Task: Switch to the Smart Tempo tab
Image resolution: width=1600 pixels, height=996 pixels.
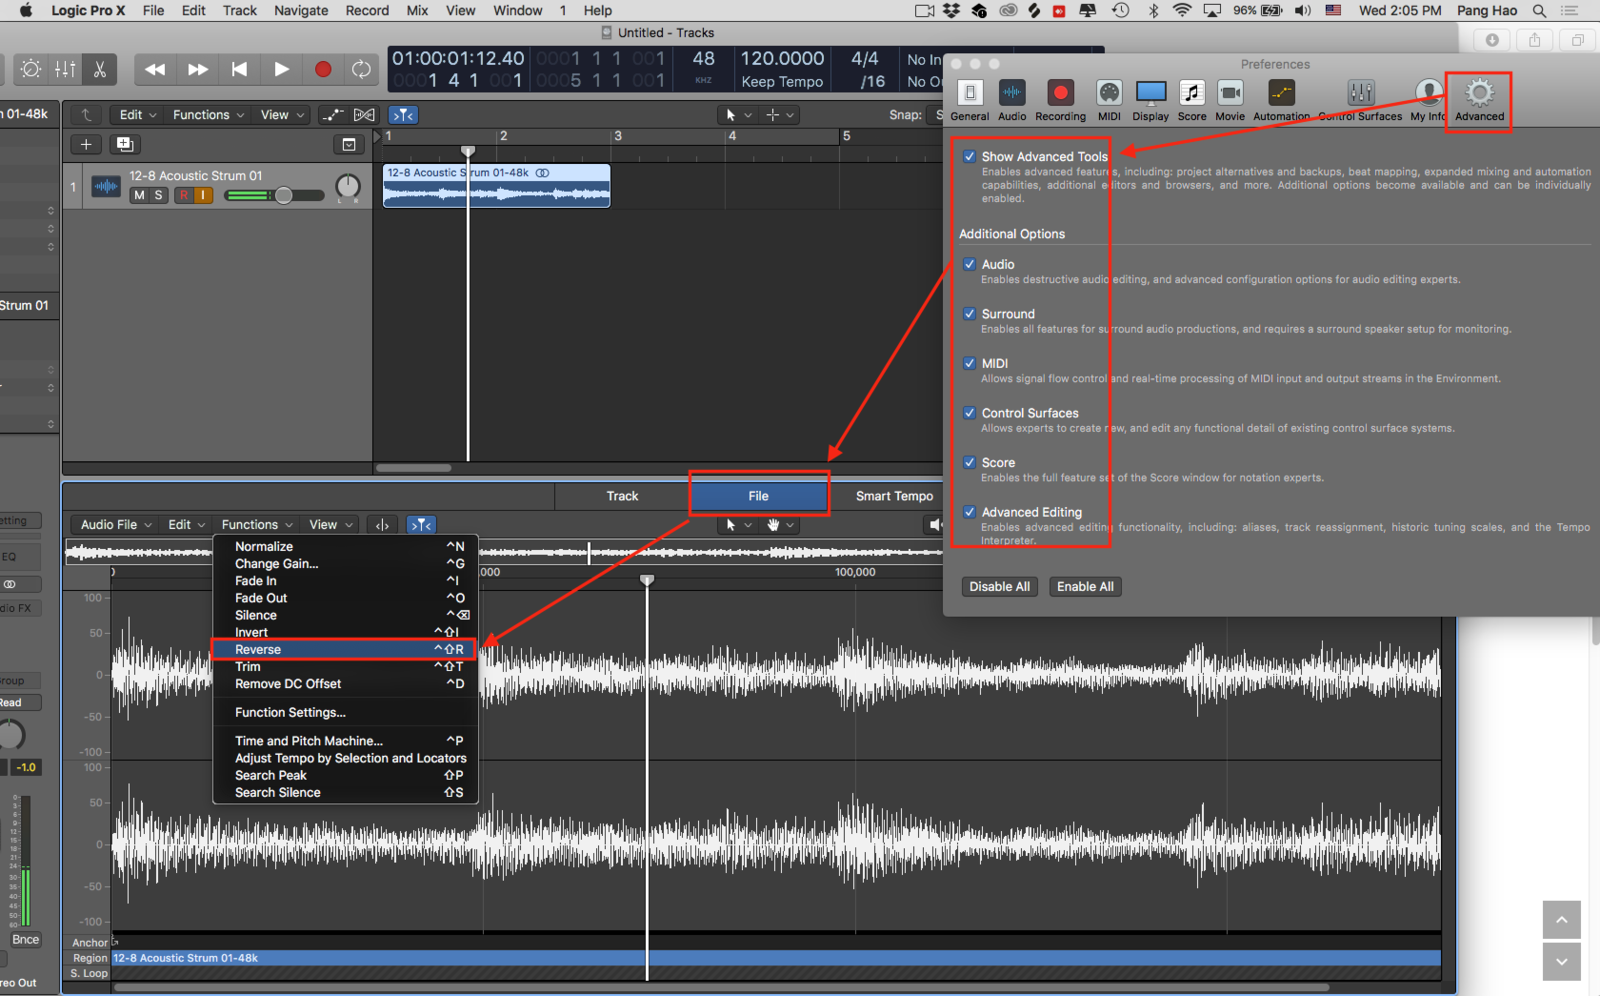Action: coord(894,496)
